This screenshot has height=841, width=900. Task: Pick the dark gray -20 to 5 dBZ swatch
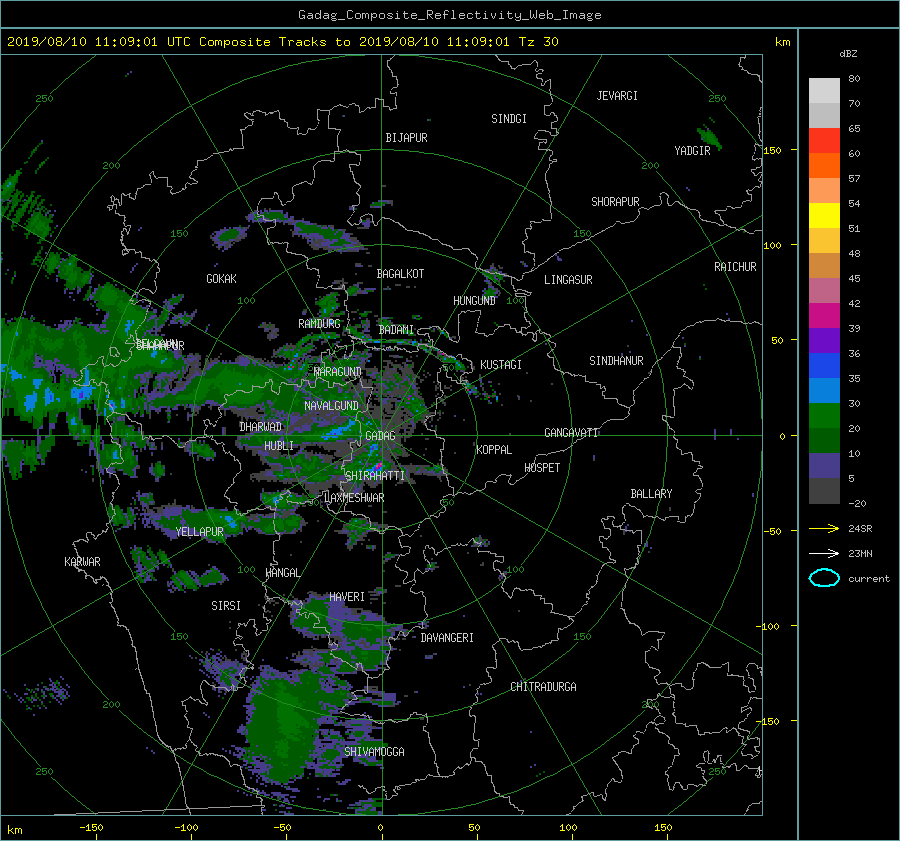coord(824,491)
